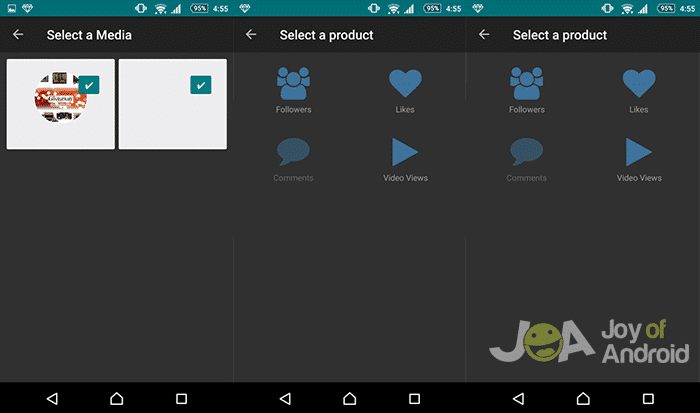Tap recent apps square on middle screen
The image size is (700, 413).
pos(414,398)
